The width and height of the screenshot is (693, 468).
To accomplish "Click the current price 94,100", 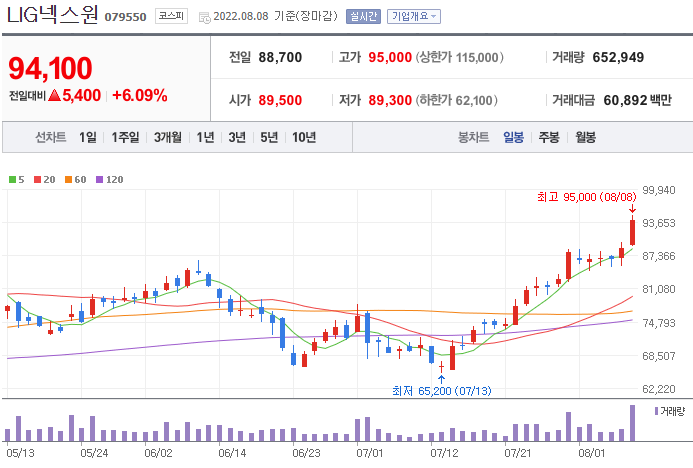I will [x=50, y=68].
